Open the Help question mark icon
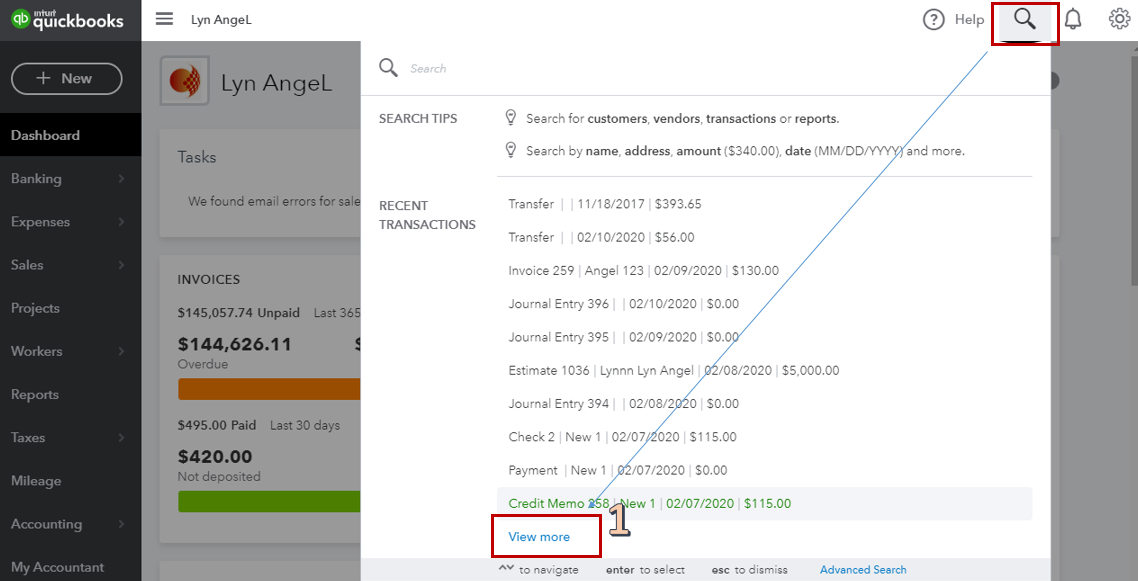The width and height of the screenshot is (1138, 581). pyautogui.click(x=933, y=20)
